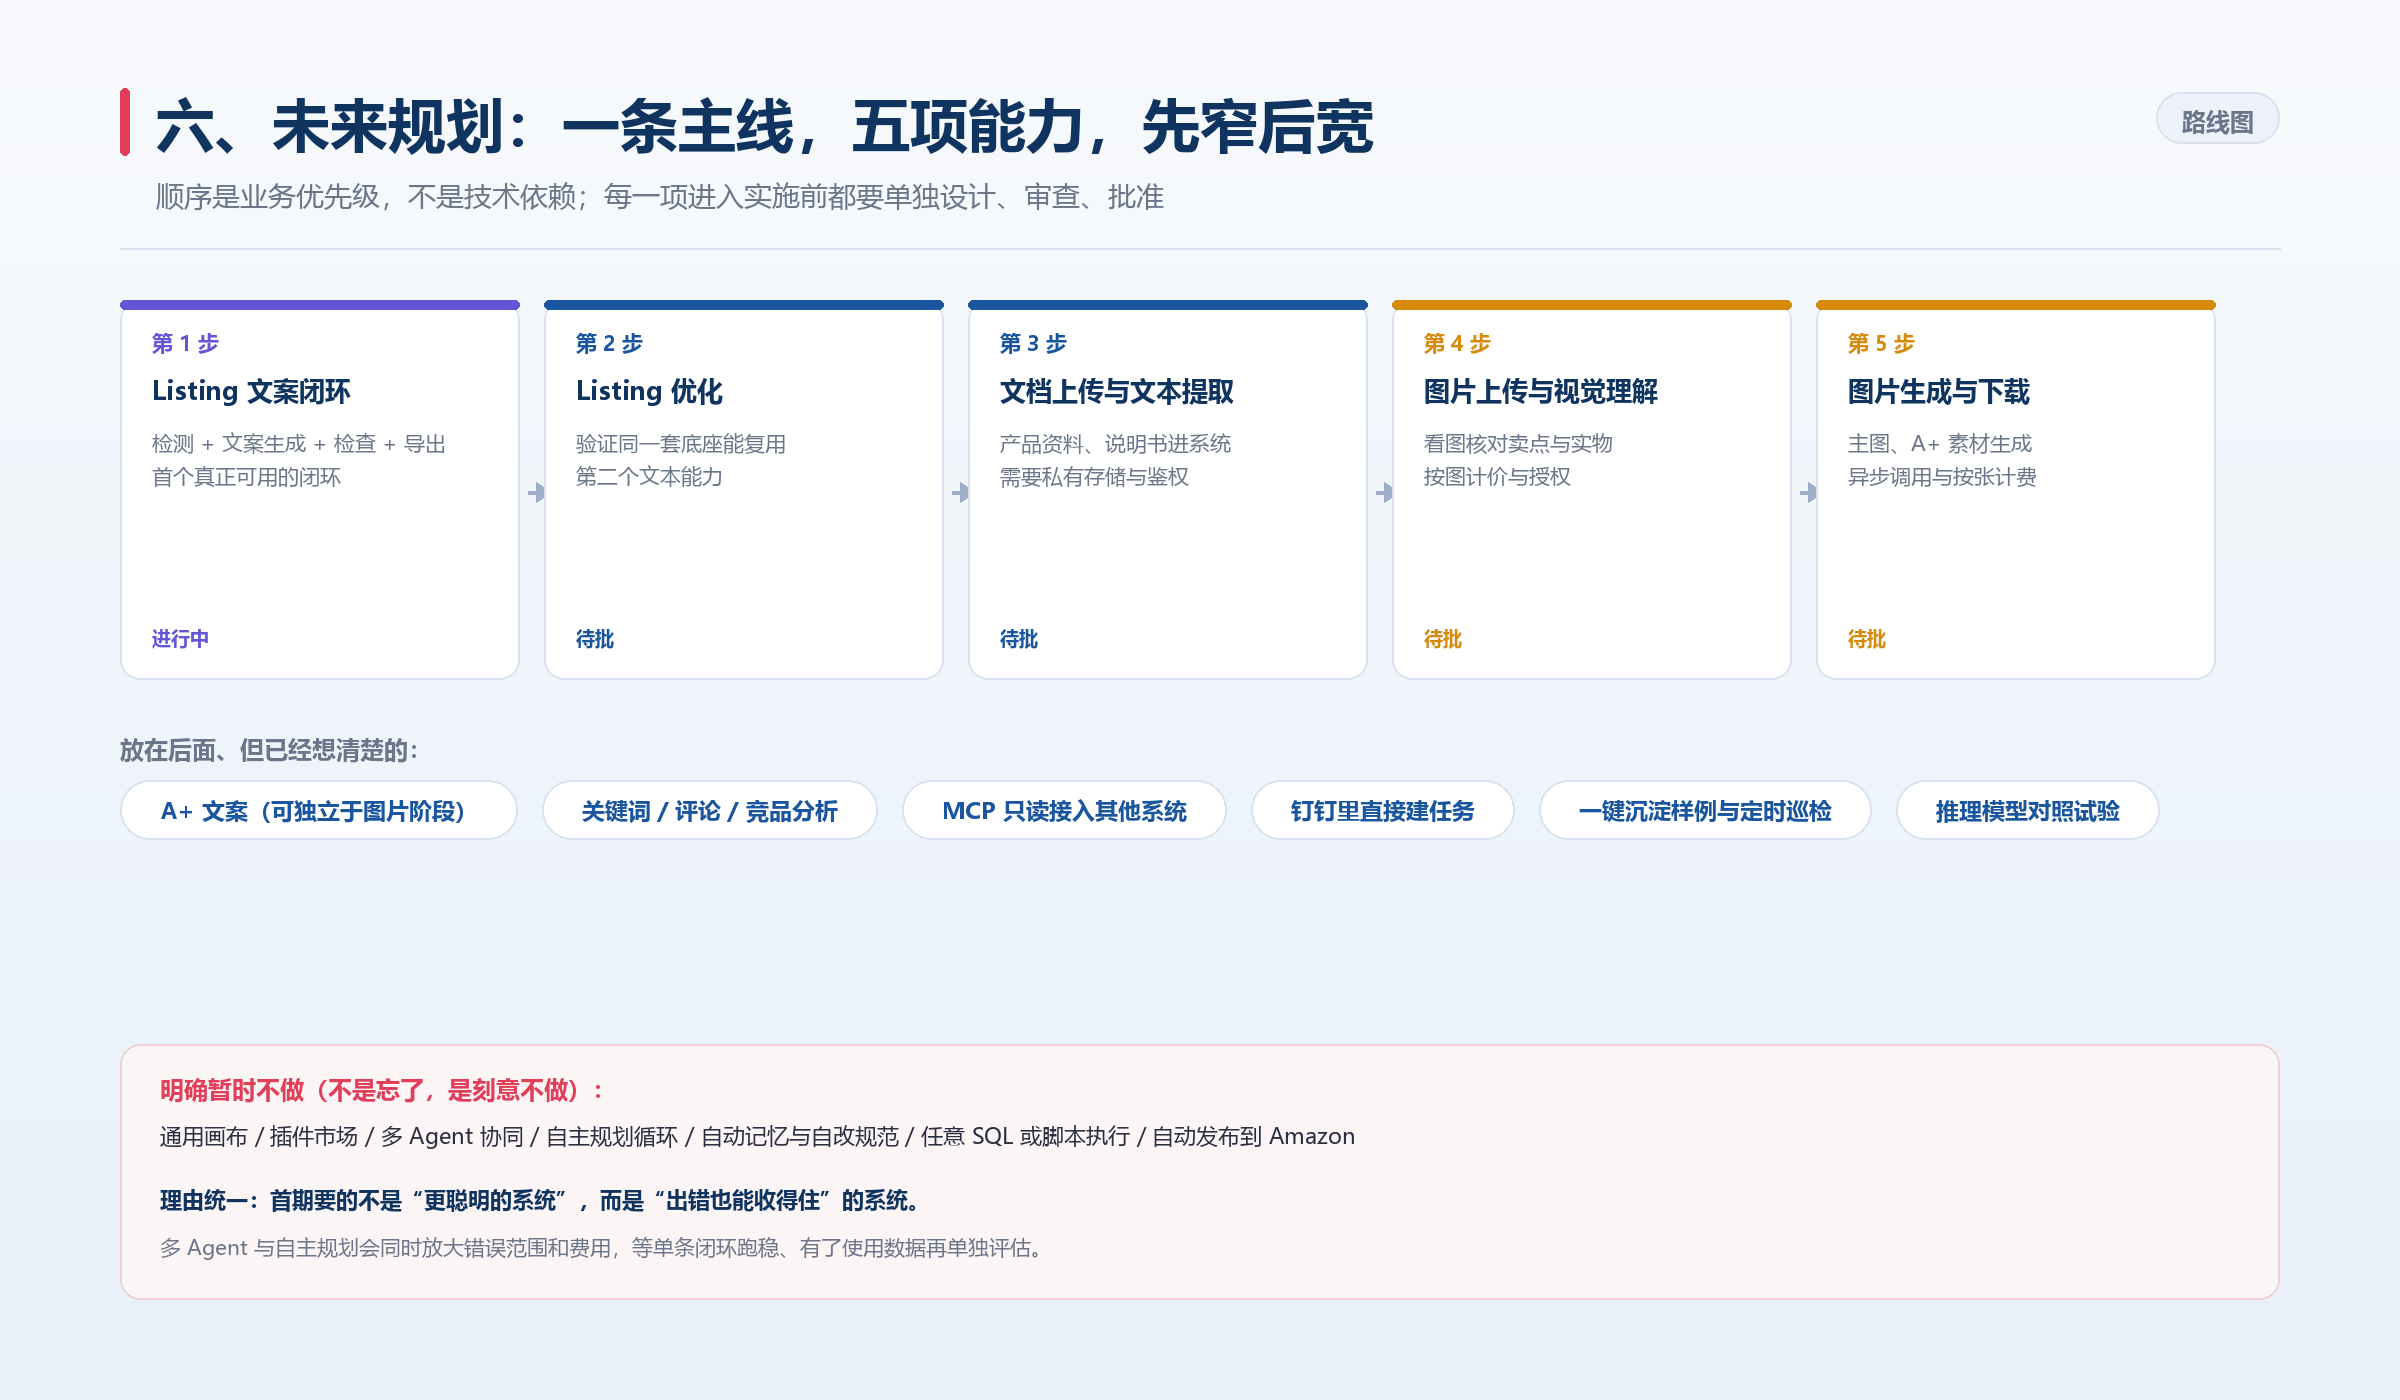Click the 待批 status on Listing 优化 card
This screenshot has width=2400, height=1400.
[595, 638]
